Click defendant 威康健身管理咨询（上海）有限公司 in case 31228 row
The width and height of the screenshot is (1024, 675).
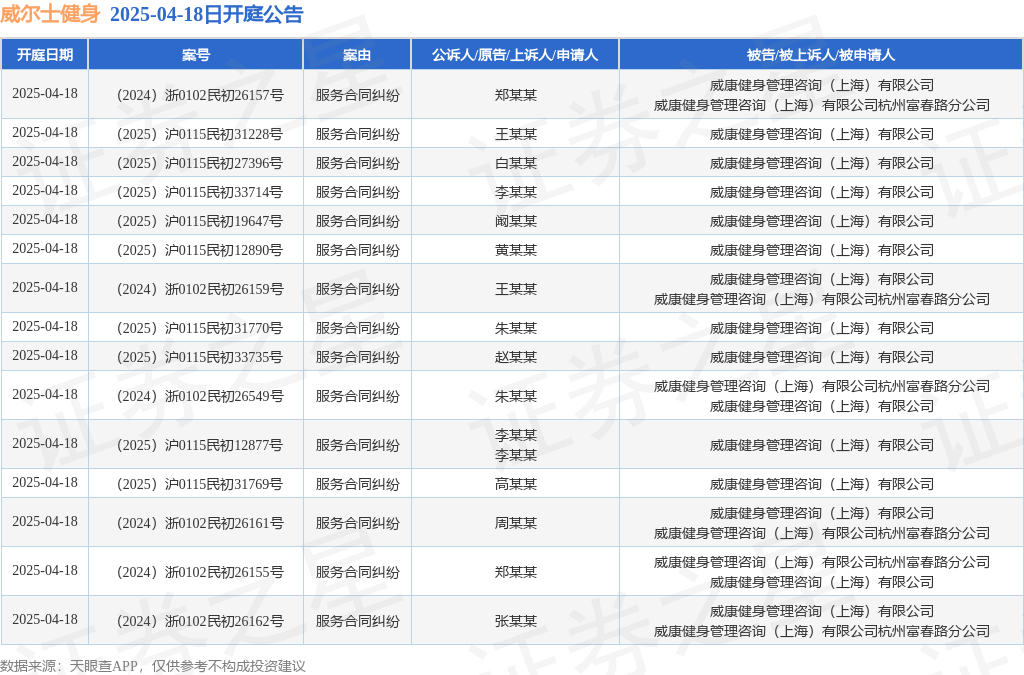[822, 134]
